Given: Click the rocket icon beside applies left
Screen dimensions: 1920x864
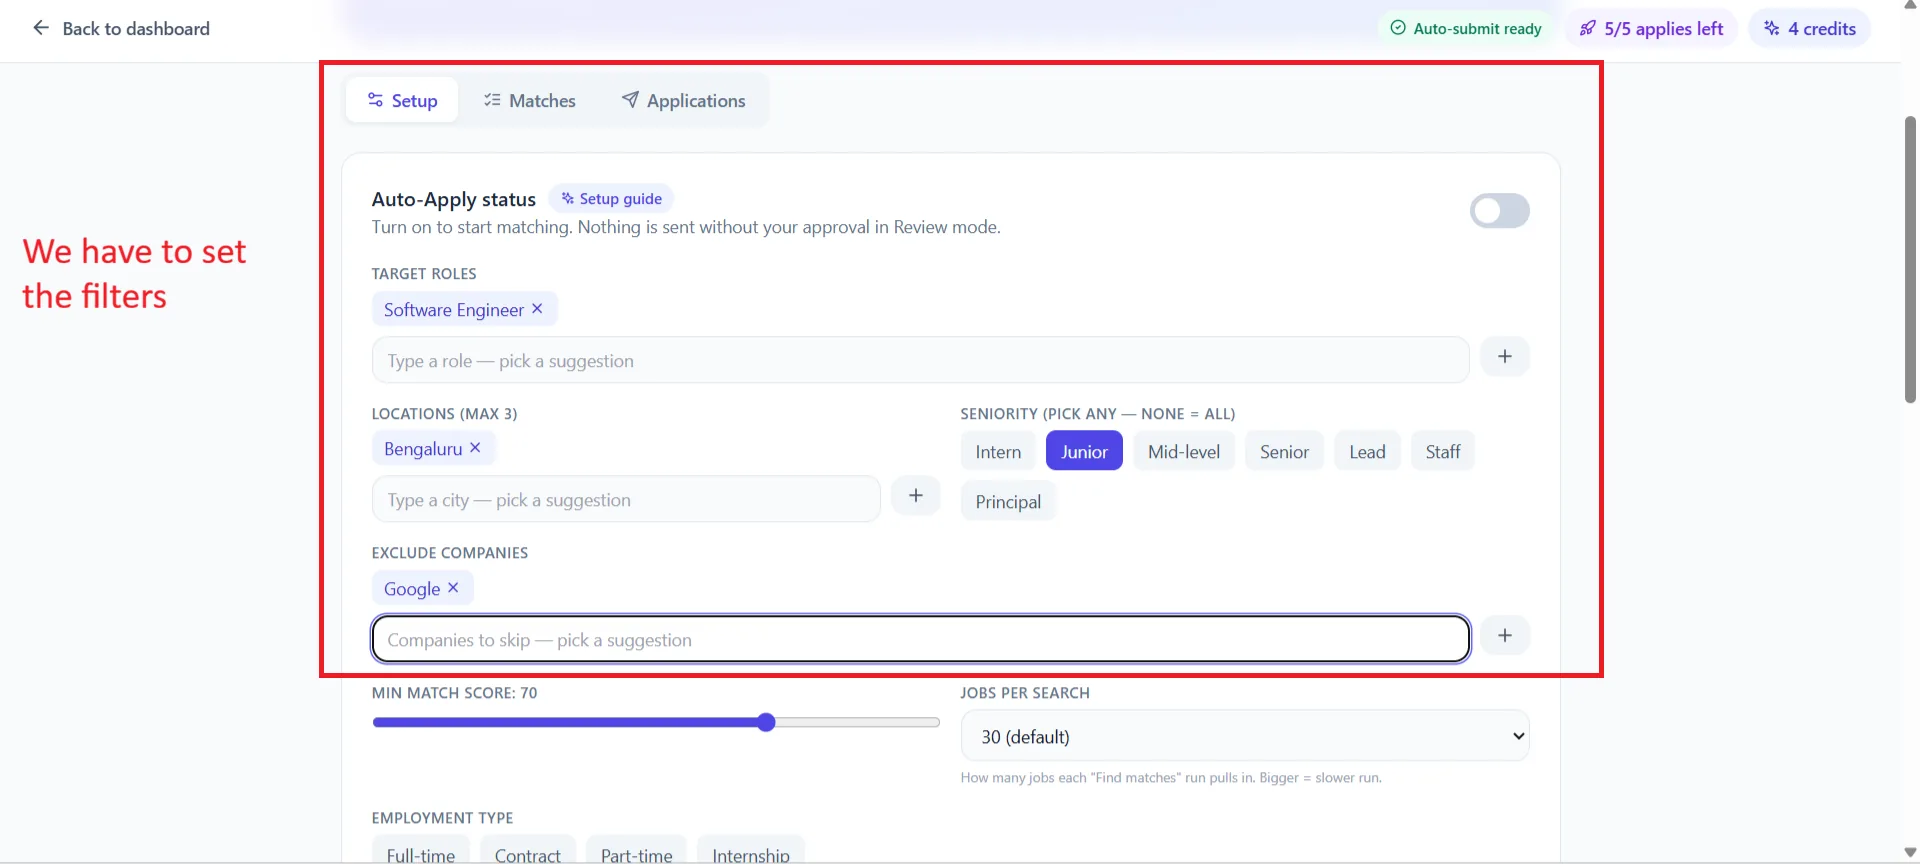Looking at the screenshot, I should [1587, 29].
